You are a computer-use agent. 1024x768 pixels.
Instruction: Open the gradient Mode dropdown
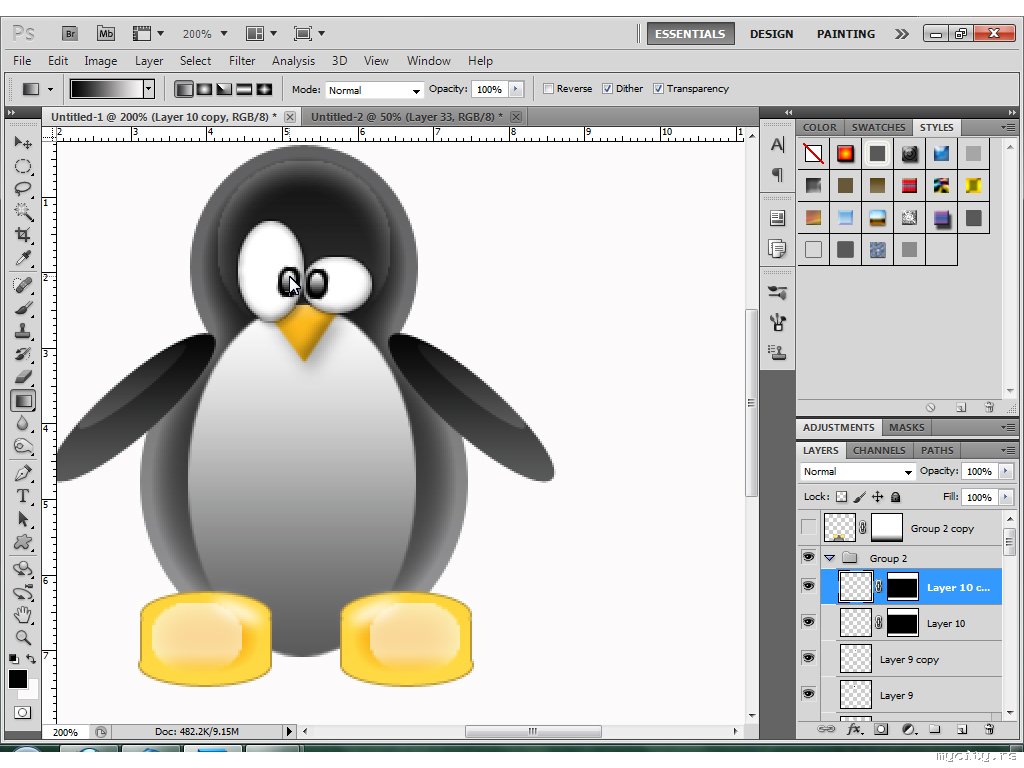click(375, 90)
